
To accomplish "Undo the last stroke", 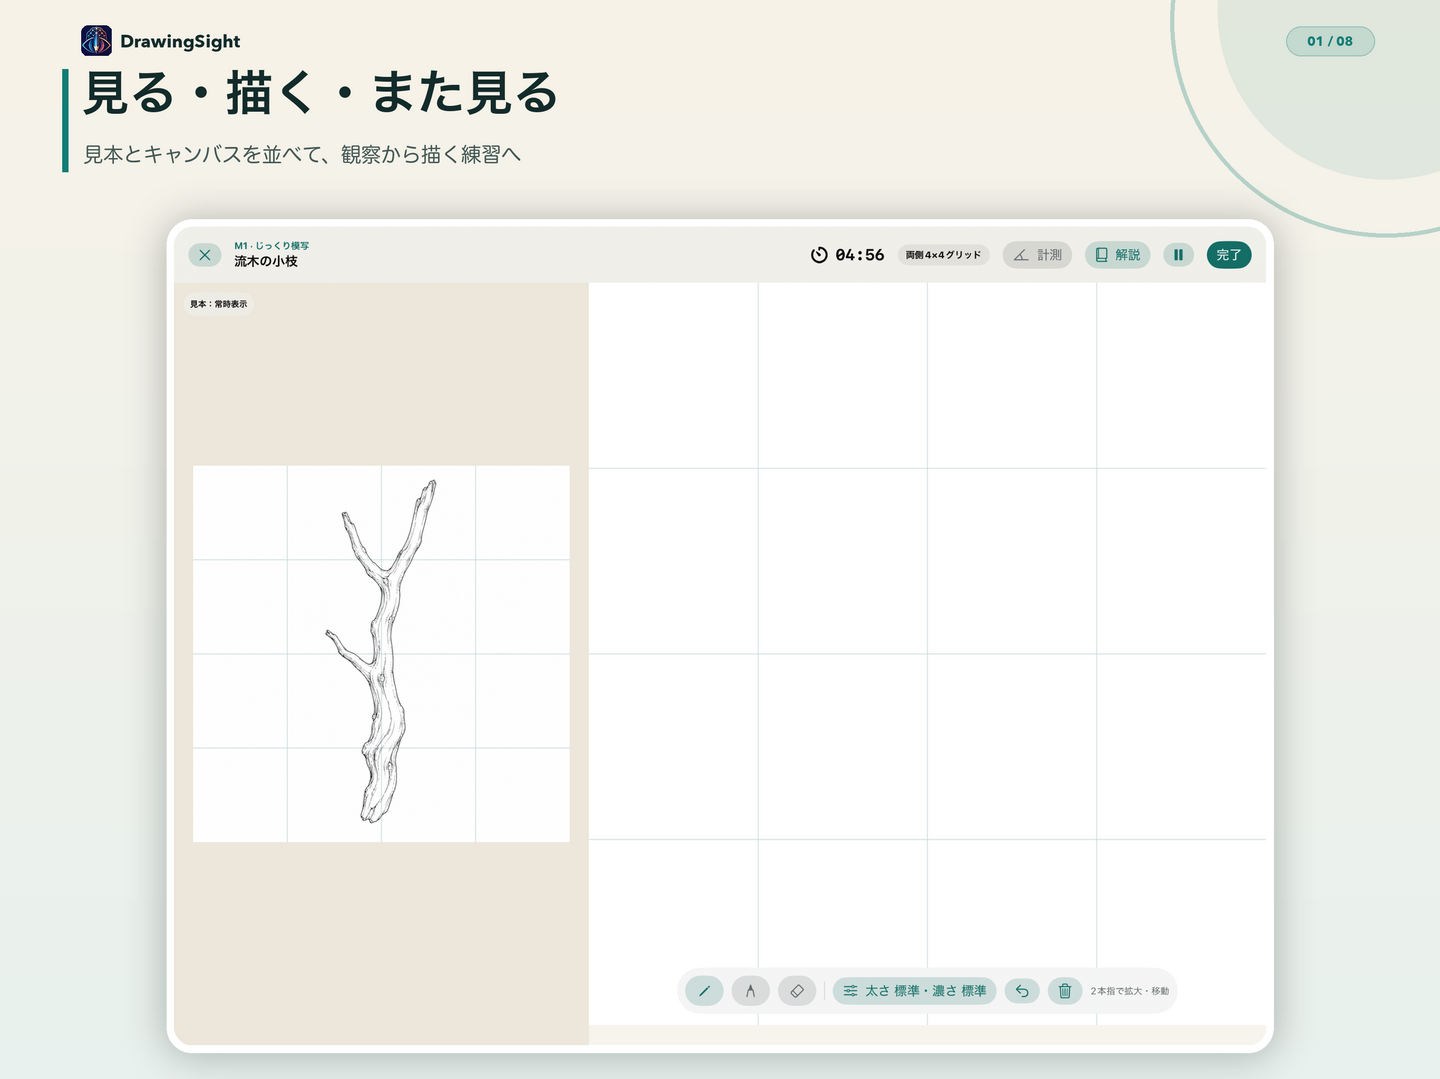I will (x=1022, y=991).
